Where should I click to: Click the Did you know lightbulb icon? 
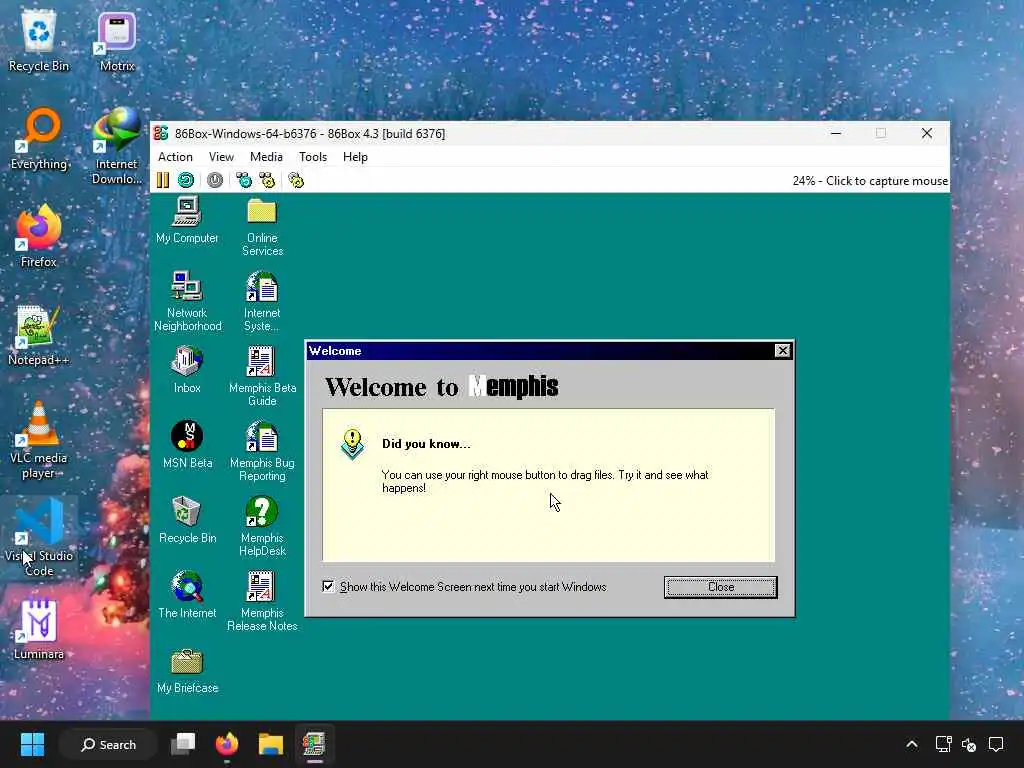[352, 444]
